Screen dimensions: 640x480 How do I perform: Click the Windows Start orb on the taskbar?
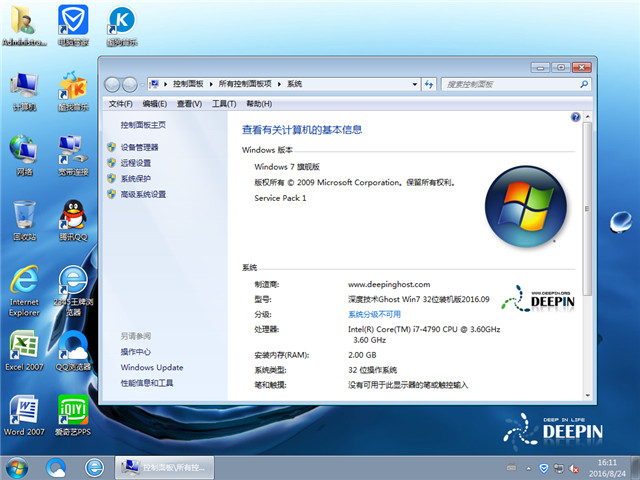(18, 466)
